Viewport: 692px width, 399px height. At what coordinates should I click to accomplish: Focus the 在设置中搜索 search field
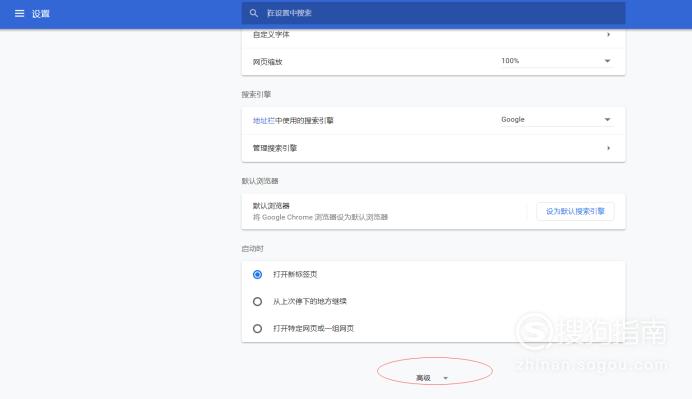[x=433, y=13]
